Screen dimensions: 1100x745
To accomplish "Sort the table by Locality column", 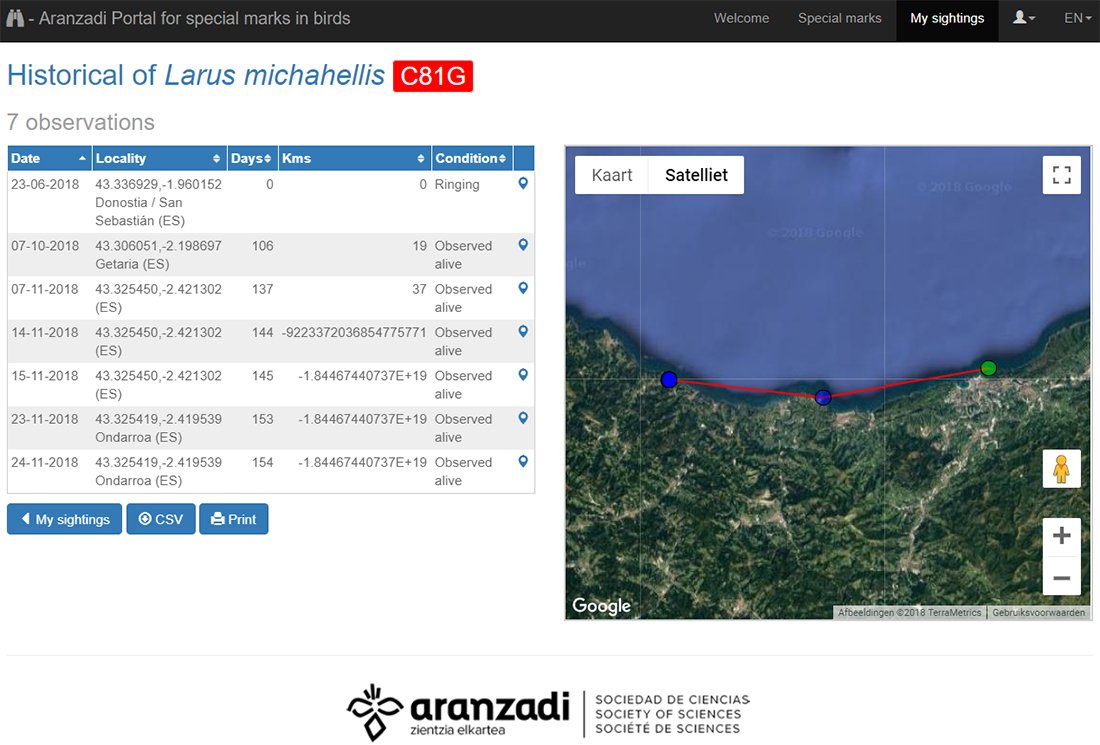I will pyautogui.click(x=158, y=158).
